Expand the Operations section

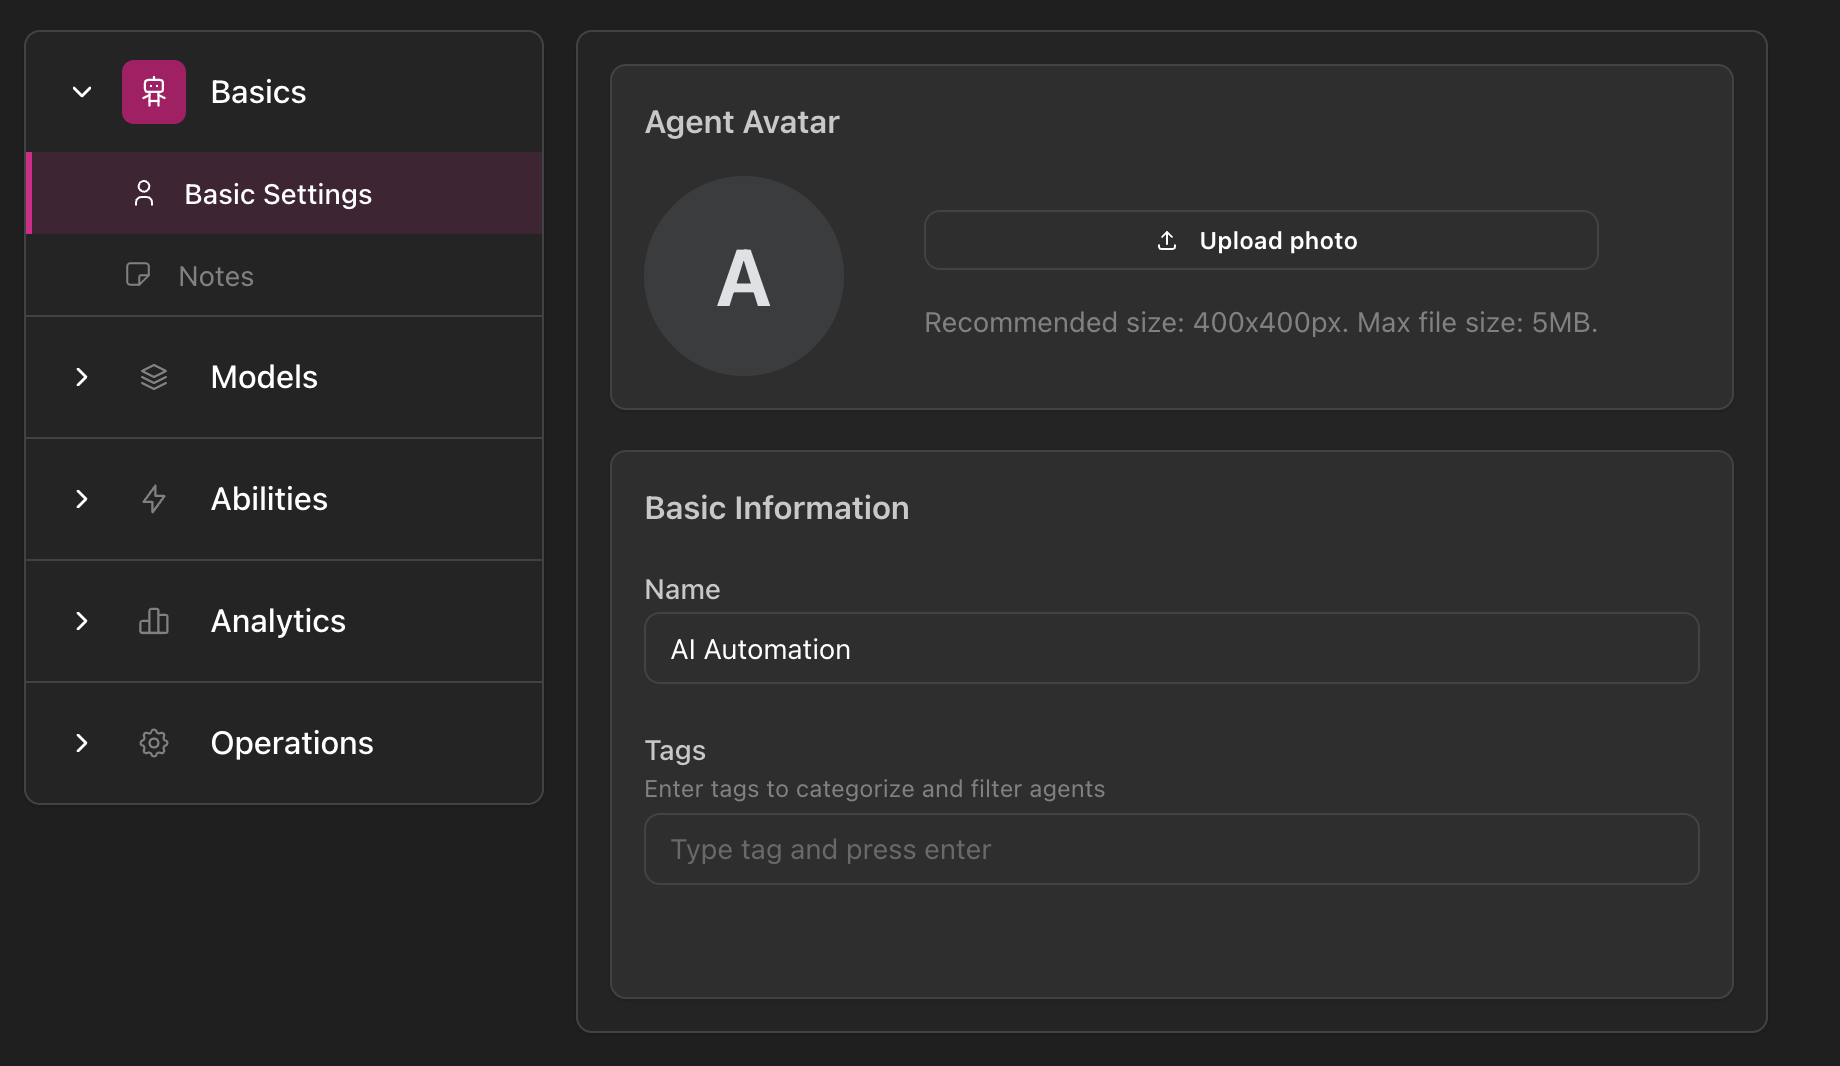click(x=81, y=743)
